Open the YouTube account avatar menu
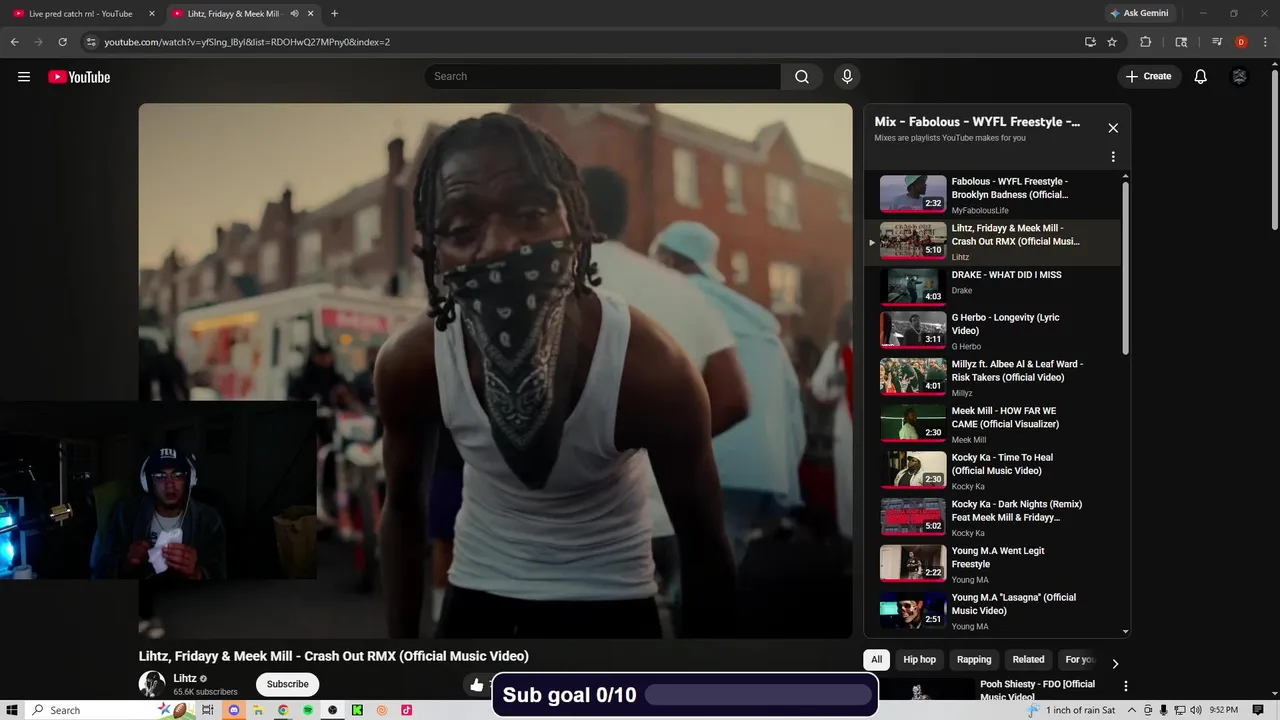Viewport: 1280px width, 720px height. 1239,77
